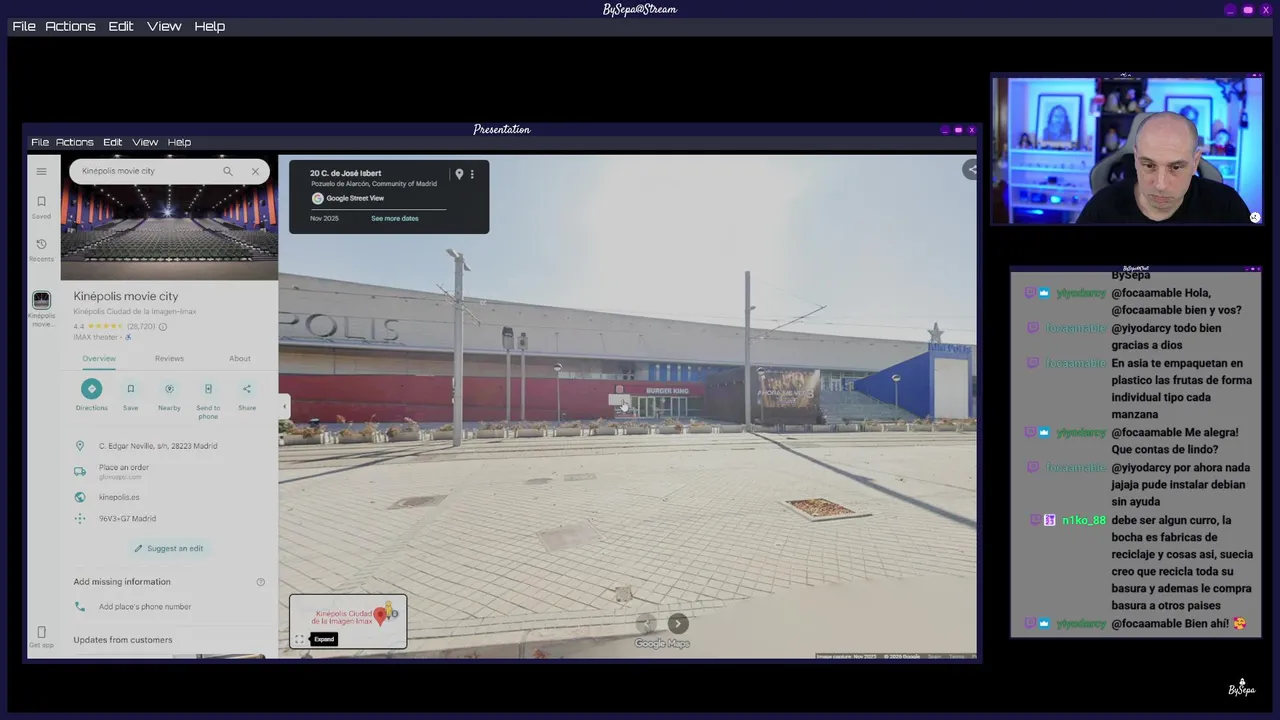Open Help menu in Presentation window
The width and height of the screenshot is (1280, 720).
[x=180, y=142]
